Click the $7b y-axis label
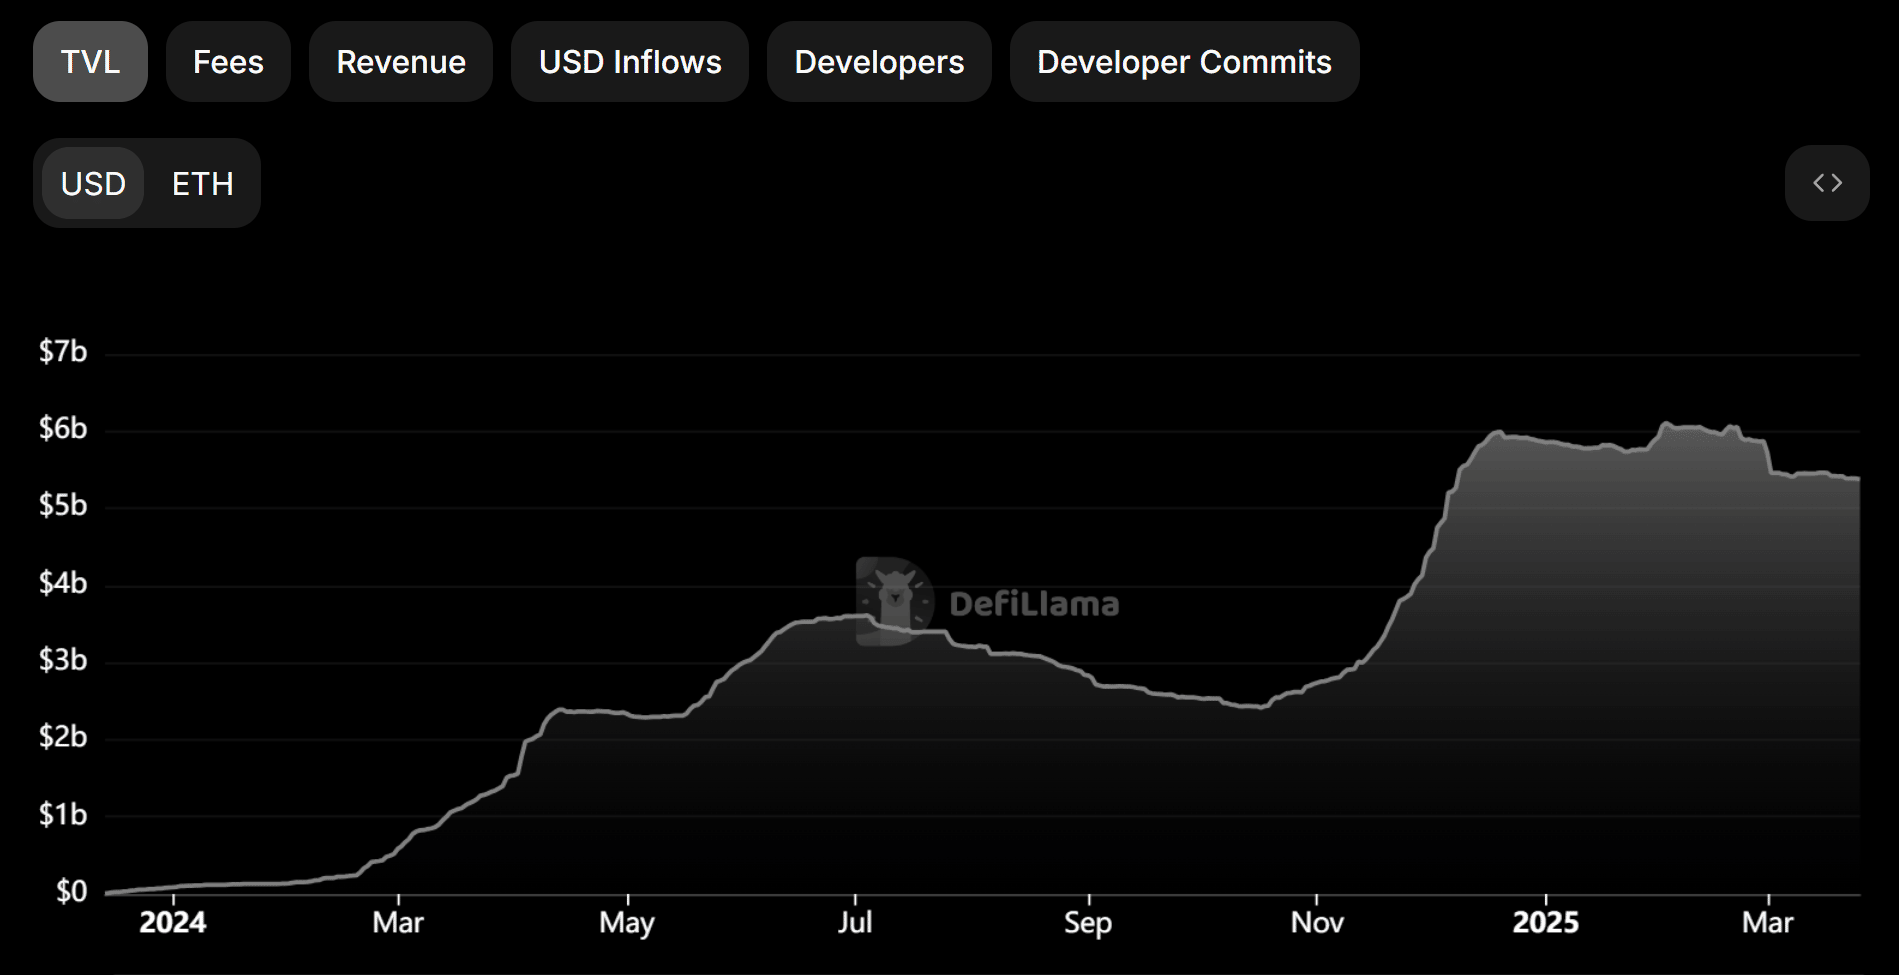 [x=63, y=352]
